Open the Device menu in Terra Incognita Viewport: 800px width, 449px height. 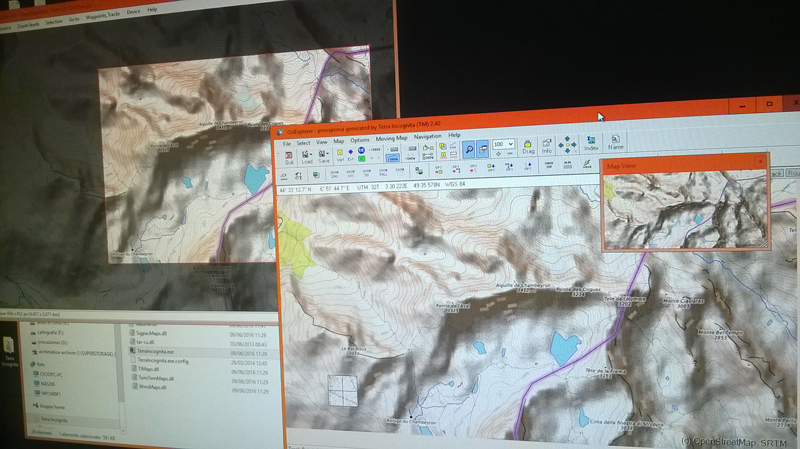point(133,12)
